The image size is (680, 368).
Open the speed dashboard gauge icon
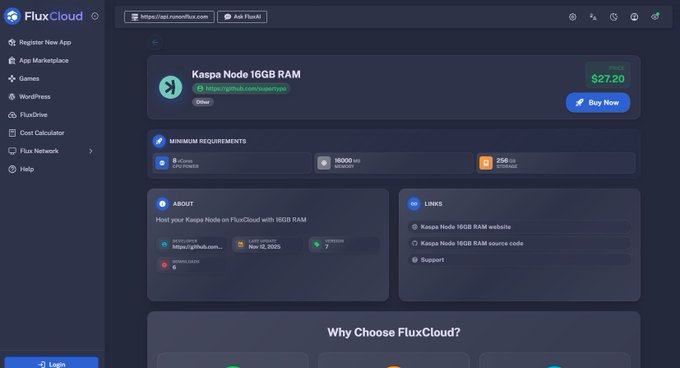pyautogui.click(x=634, y=17)
